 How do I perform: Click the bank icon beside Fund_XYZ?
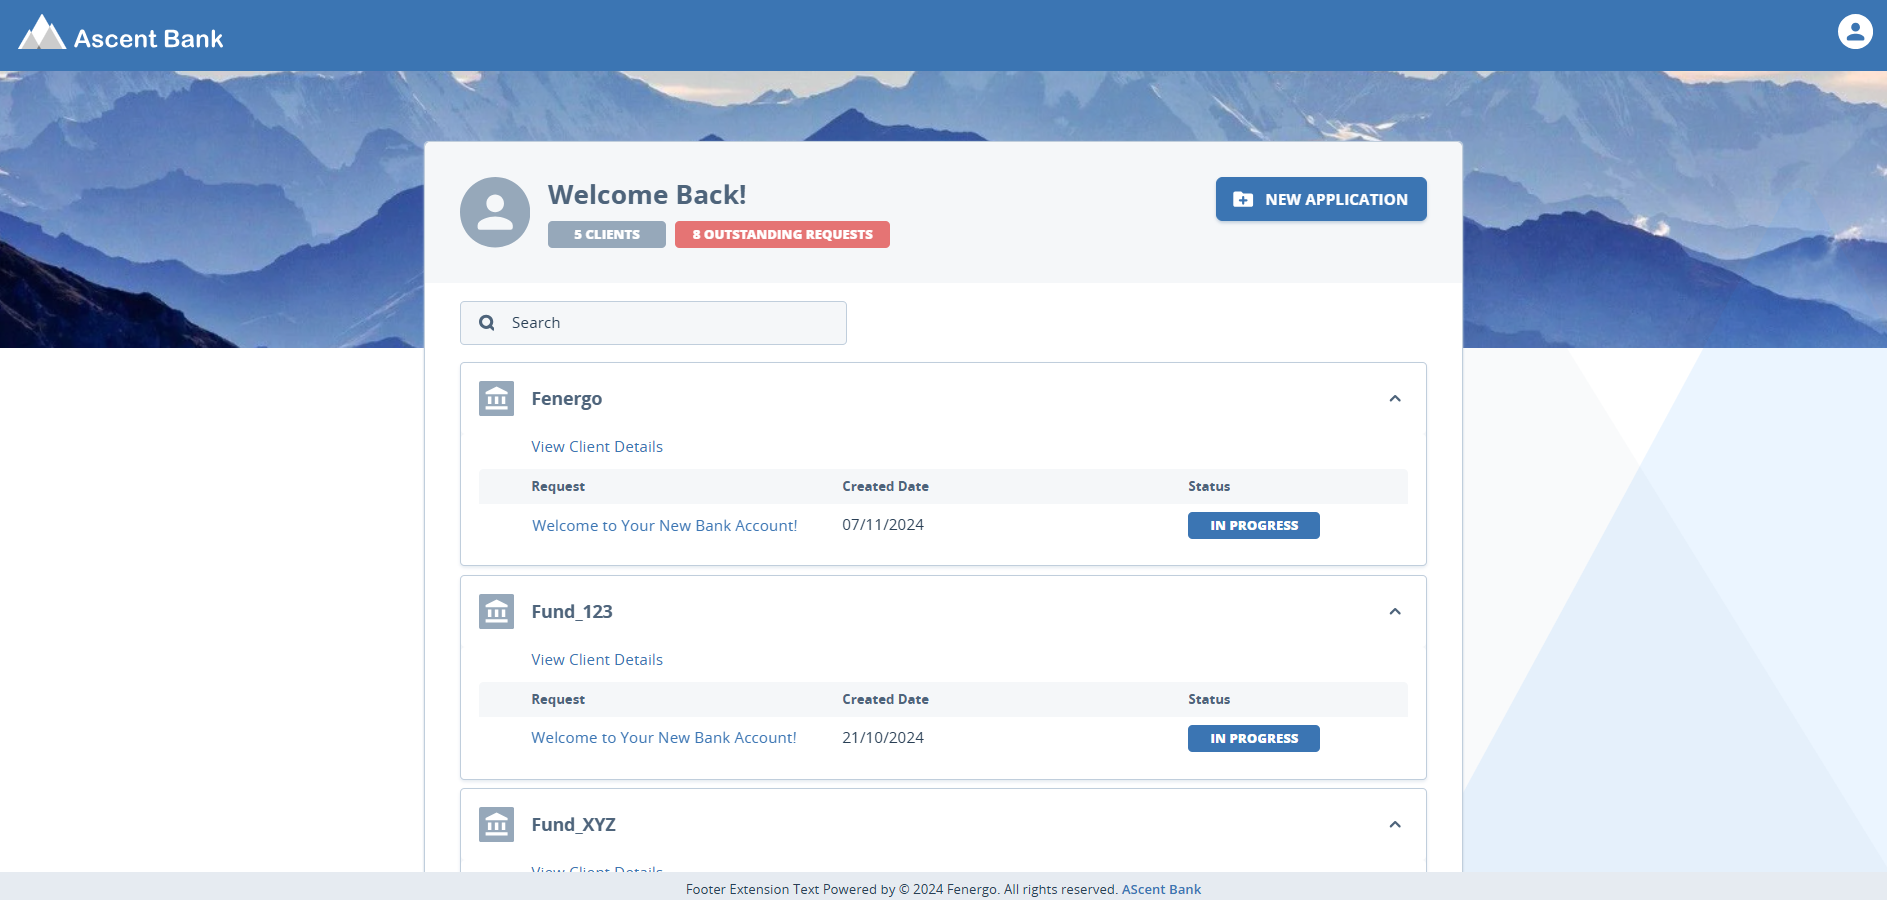pyautogui.click(x=495, y=824)
